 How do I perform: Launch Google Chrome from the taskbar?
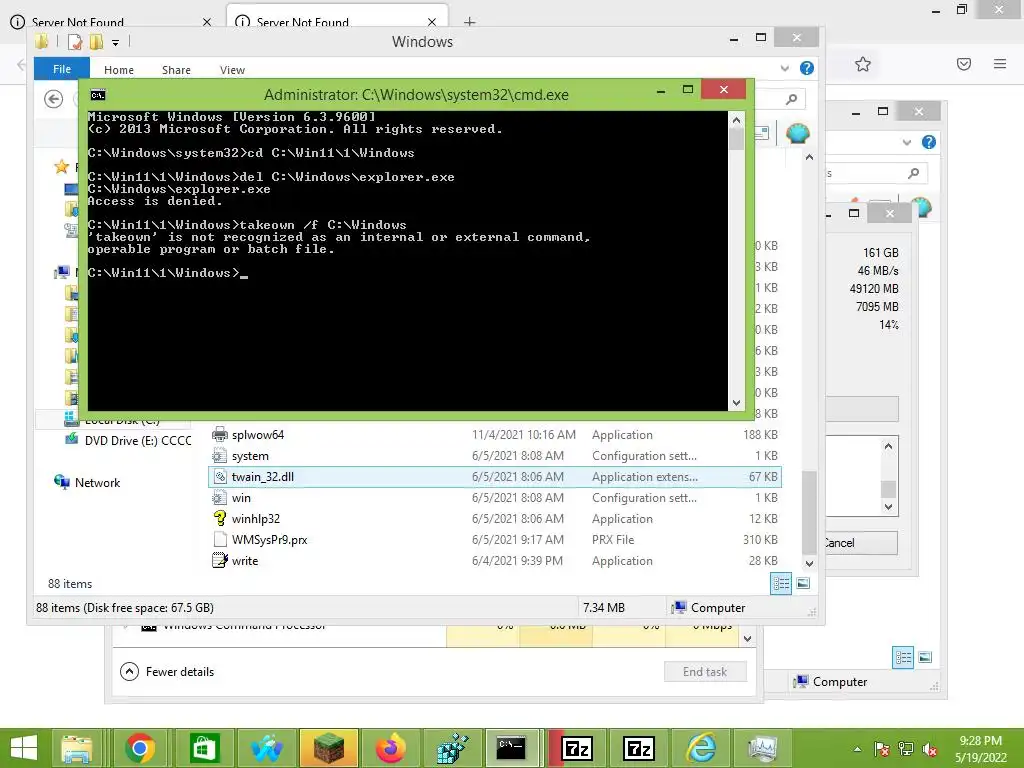(140, 748)
